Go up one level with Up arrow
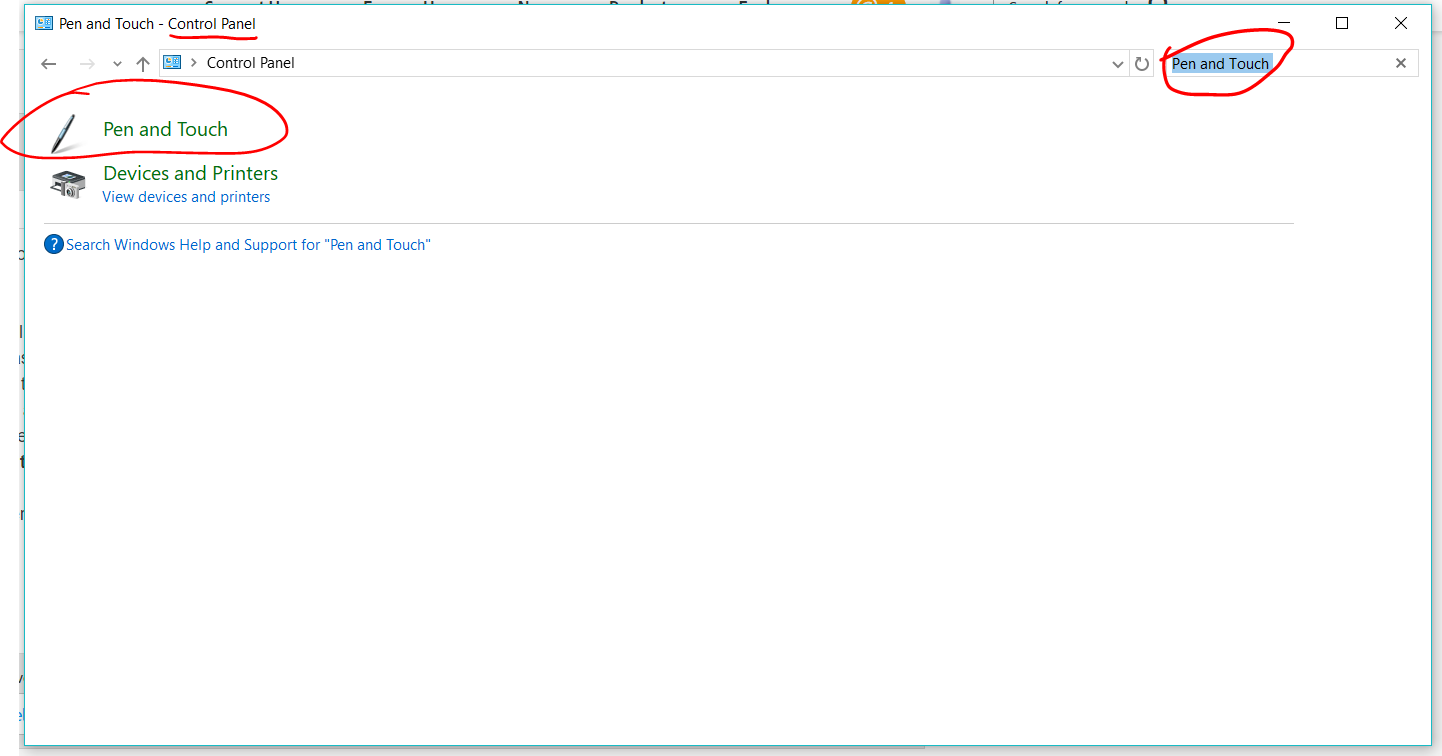Image resolution: width=1442 pixels, height=756 pixels. [x=143, y=64]
